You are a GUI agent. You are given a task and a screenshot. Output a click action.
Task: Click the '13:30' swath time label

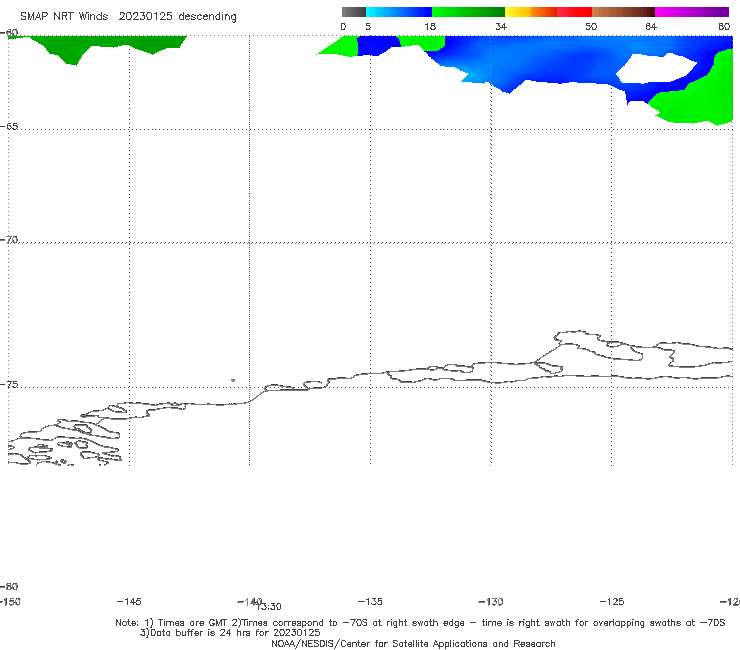tap(269, 607)
